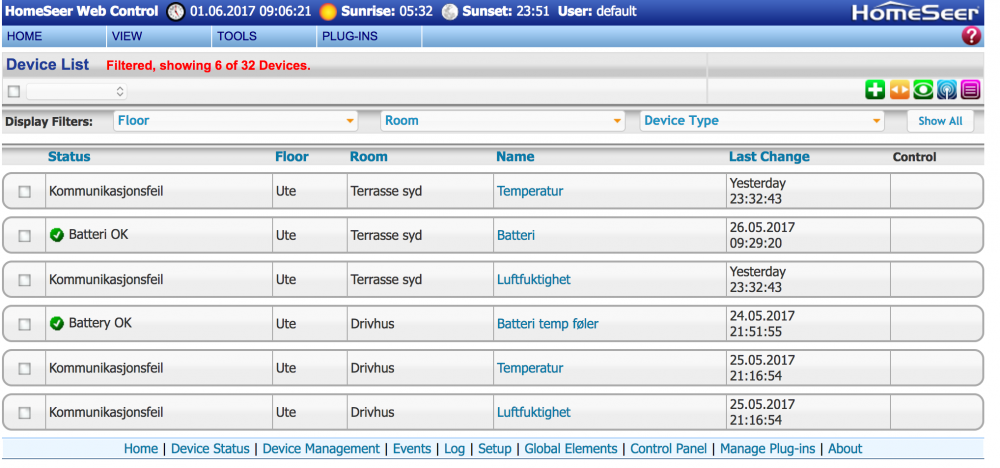The image size is (1000, 468).
Task: Open the bulk action selector beside the top checkbox
Action: (76, 91)
